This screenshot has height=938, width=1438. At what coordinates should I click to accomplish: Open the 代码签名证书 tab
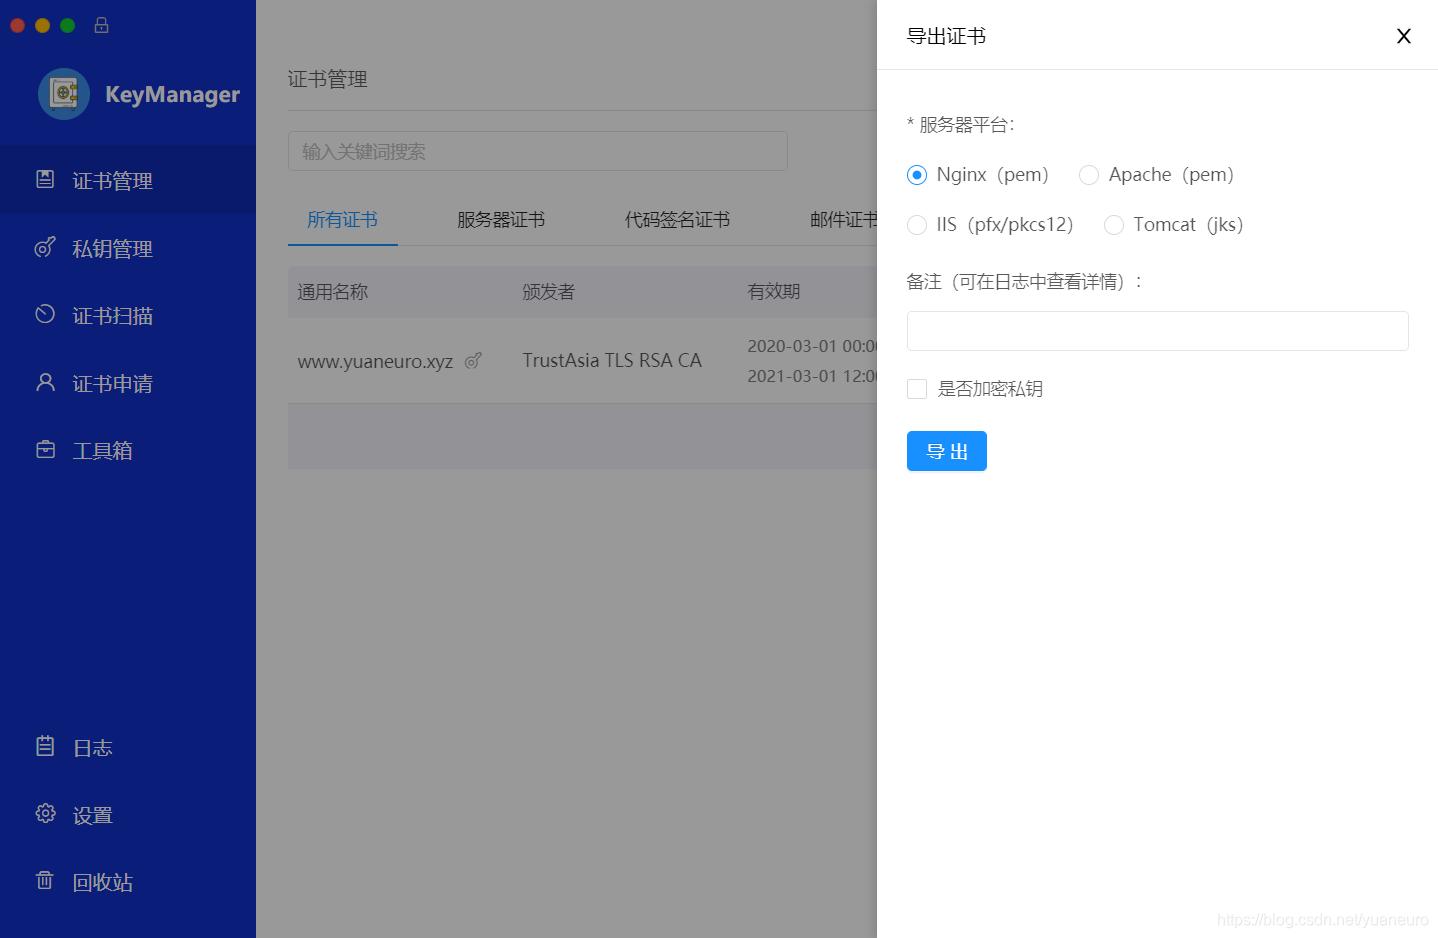click(677, 220)
